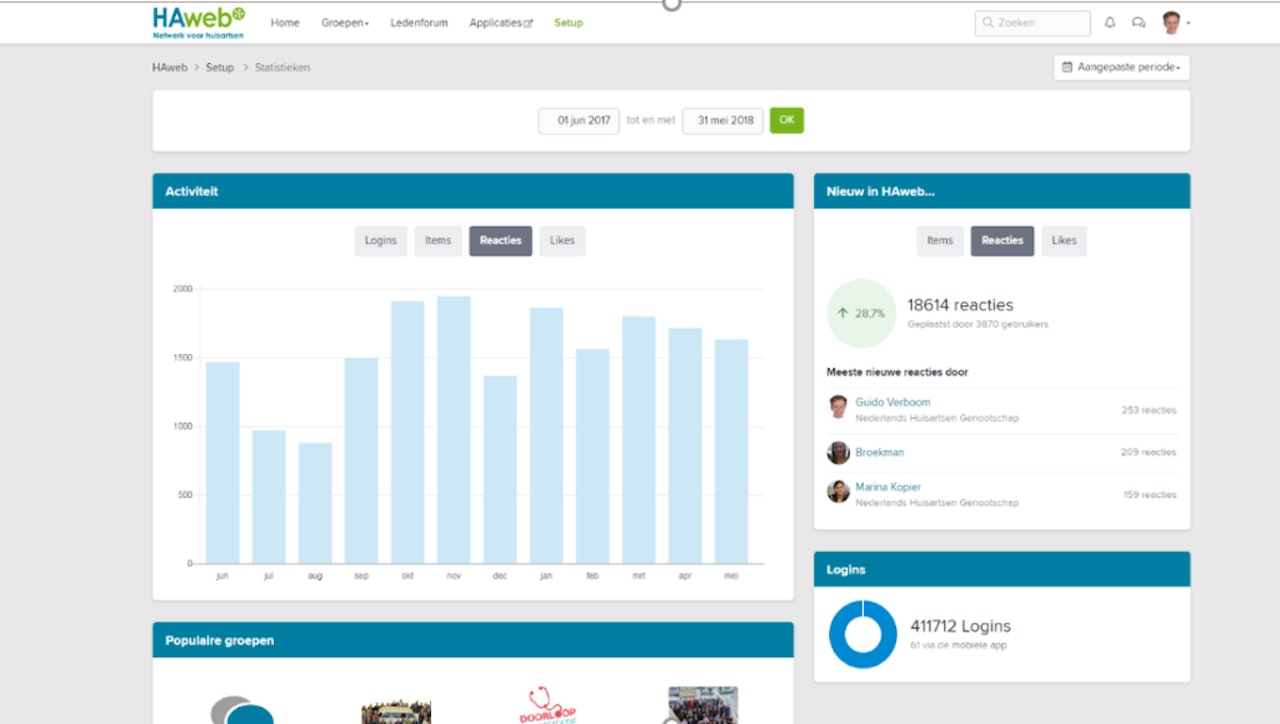
Task: Click Broekman's avatar picture
Action: click(x=838, y=452)
